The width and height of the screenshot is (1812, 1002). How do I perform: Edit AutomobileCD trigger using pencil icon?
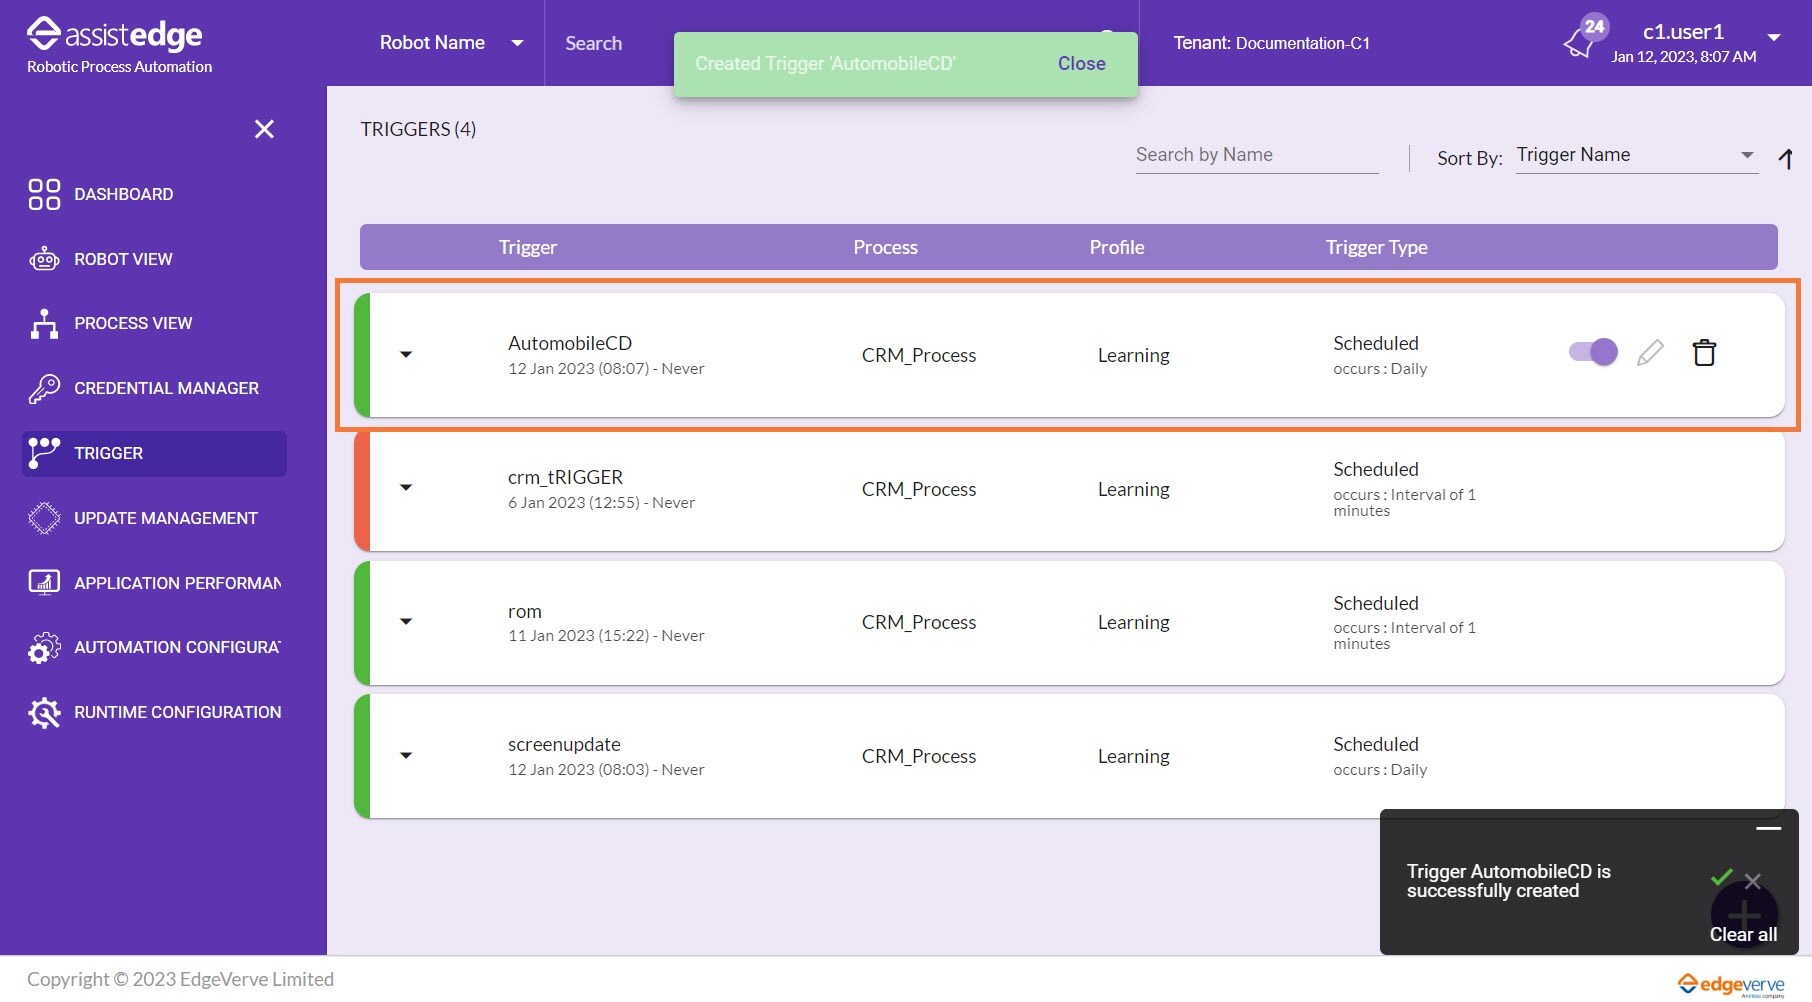coord(1650,353)
